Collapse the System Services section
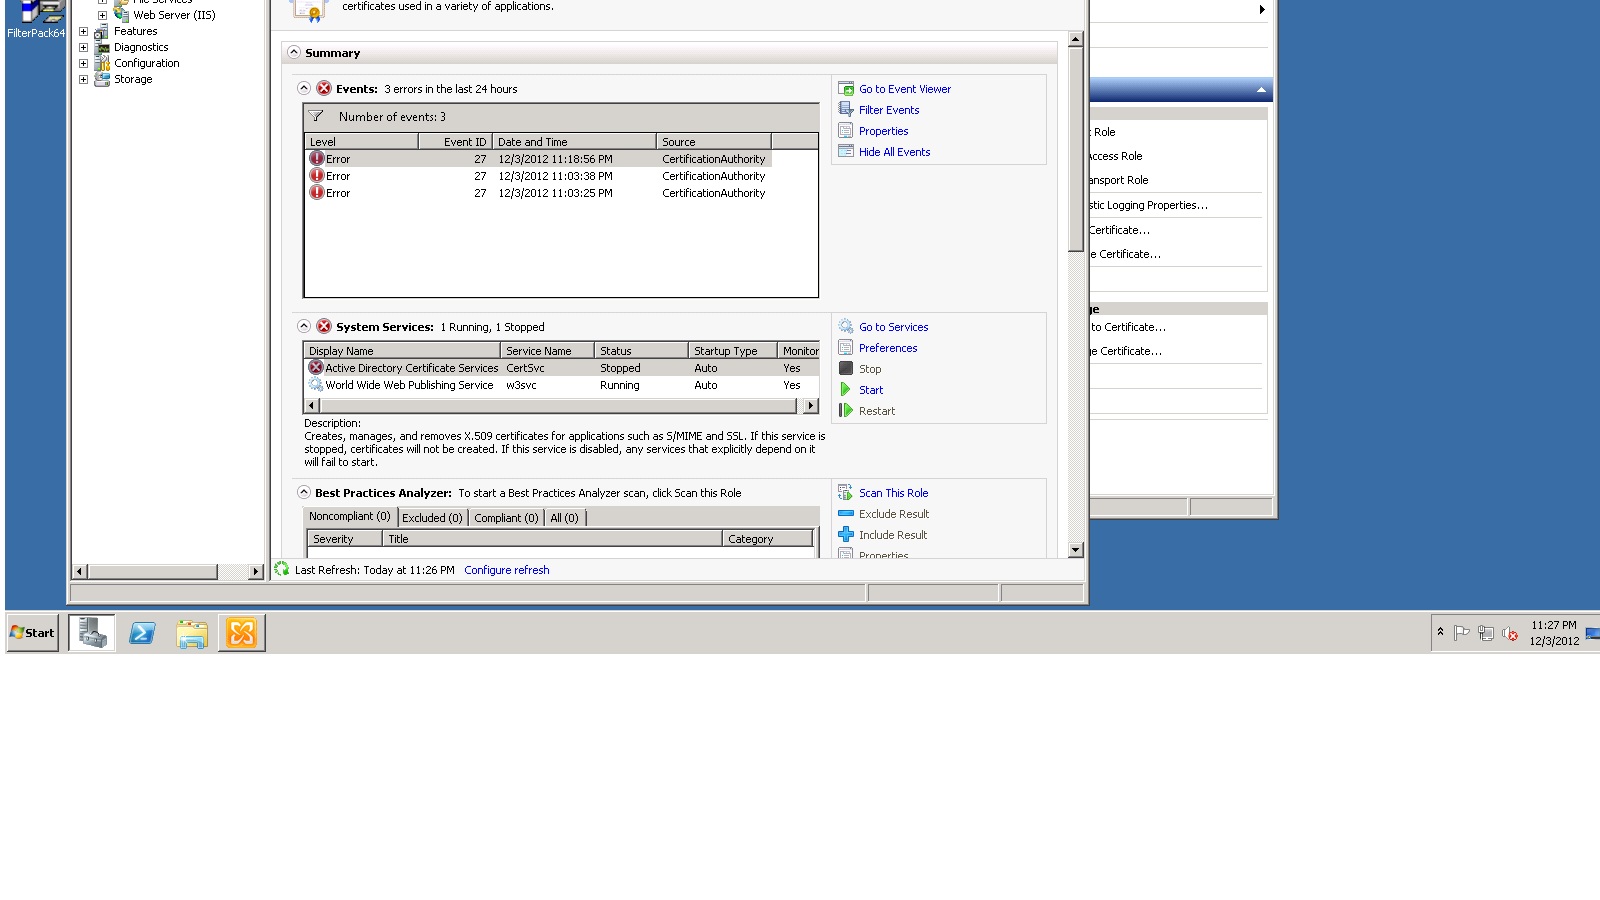 click(304, 326)
